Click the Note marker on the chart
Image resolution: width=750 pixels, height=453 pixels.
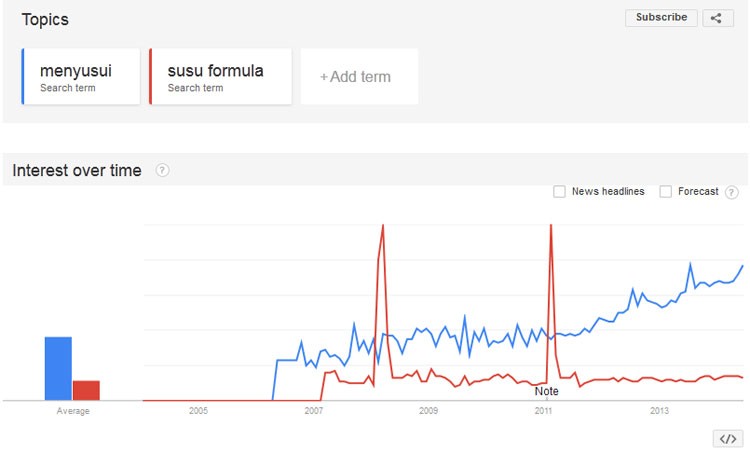pos(547,391)
